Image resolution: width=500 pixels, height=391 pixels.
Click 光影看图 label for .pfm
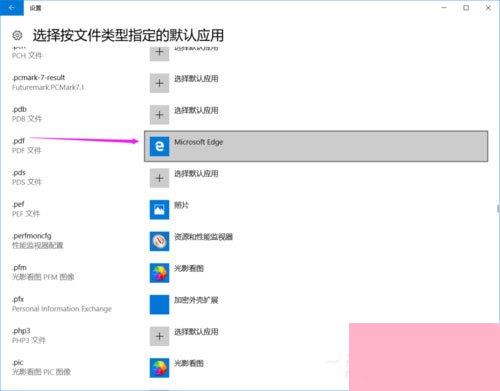tap(189, 269)
